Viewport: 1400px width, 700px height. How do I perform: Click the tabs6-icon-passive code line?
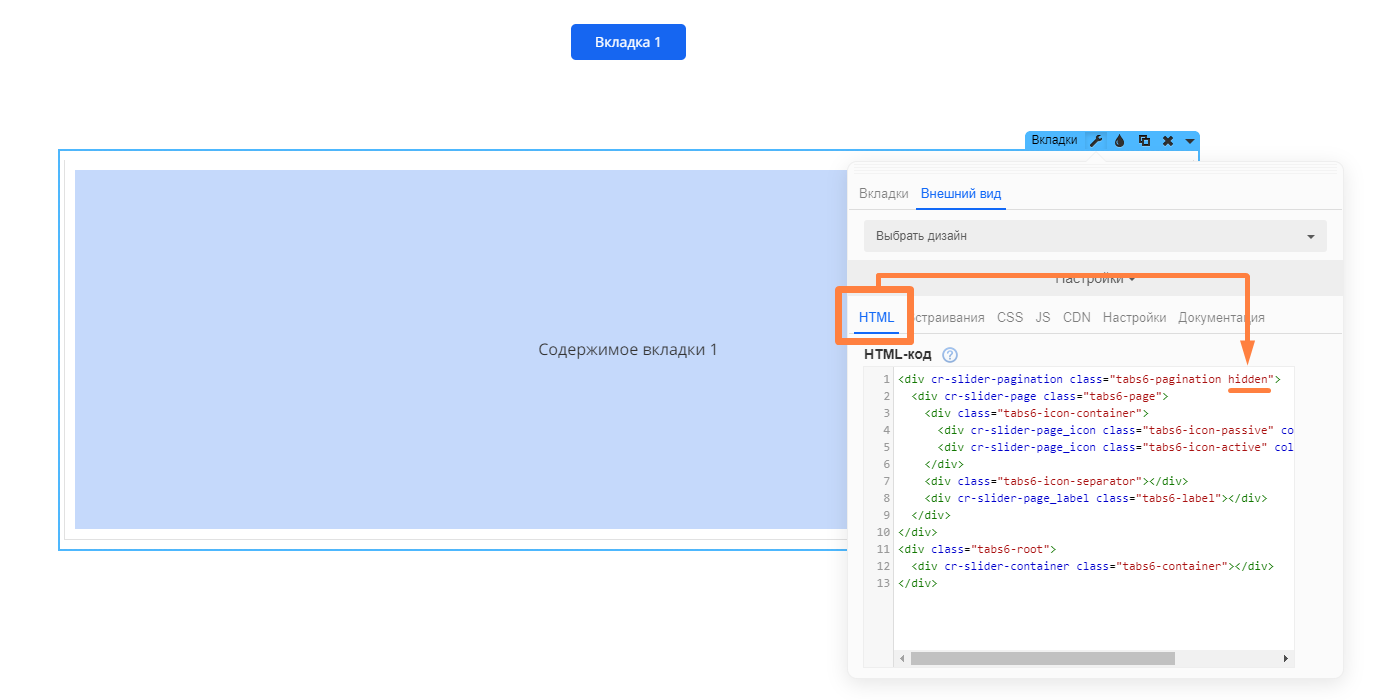[x=1116, y=430]
